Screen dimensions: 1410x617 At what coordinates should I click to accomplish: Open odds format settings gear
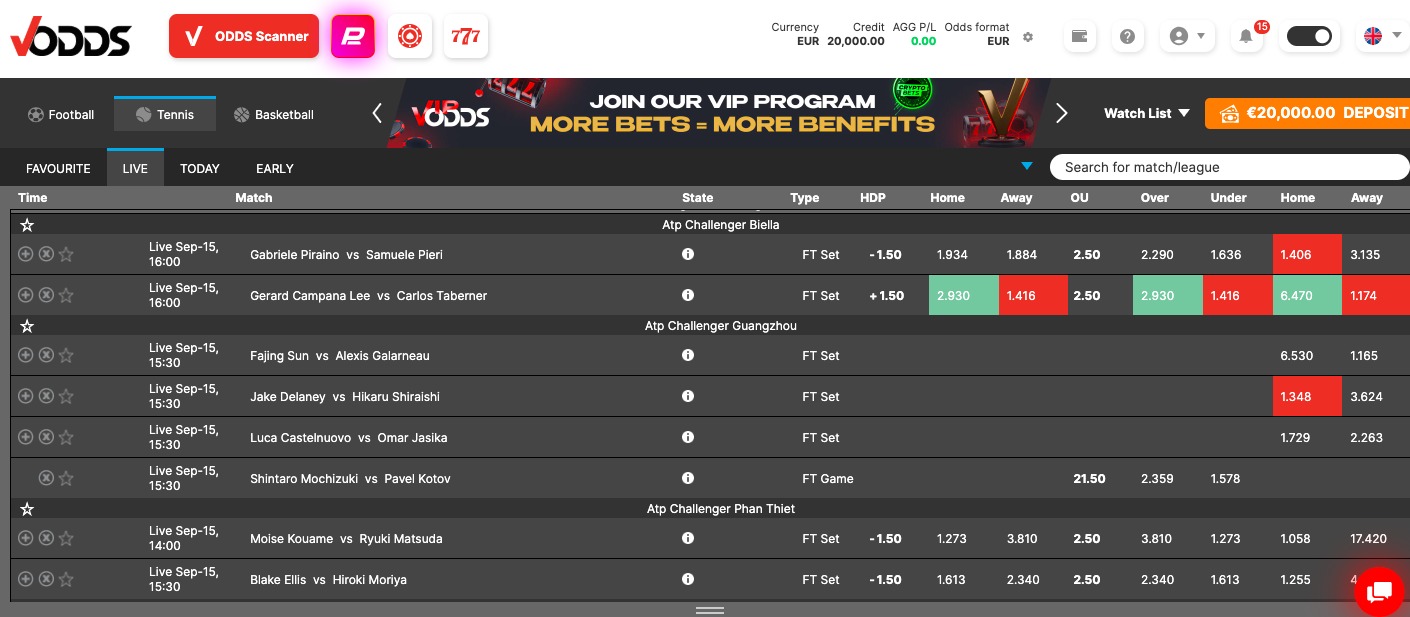(x=1028, y=37)
